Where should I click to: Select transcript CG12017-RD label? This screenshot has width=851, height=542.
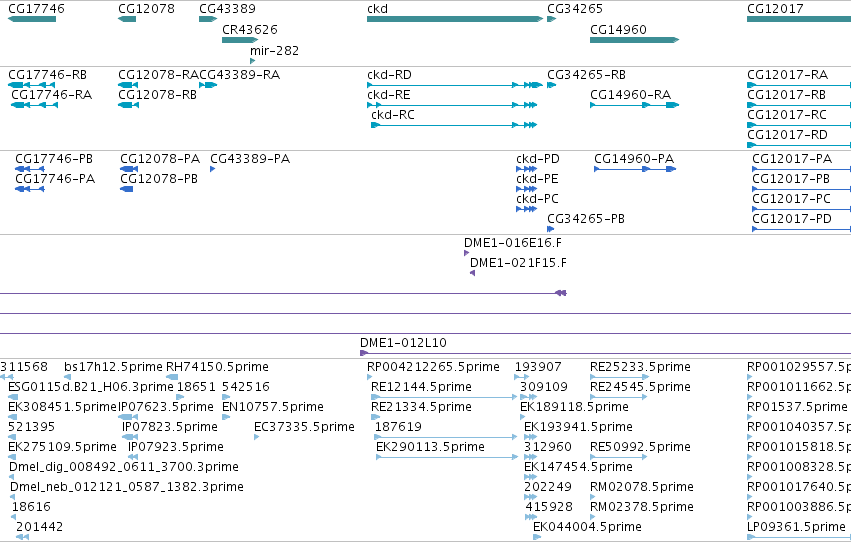(788, 135)
